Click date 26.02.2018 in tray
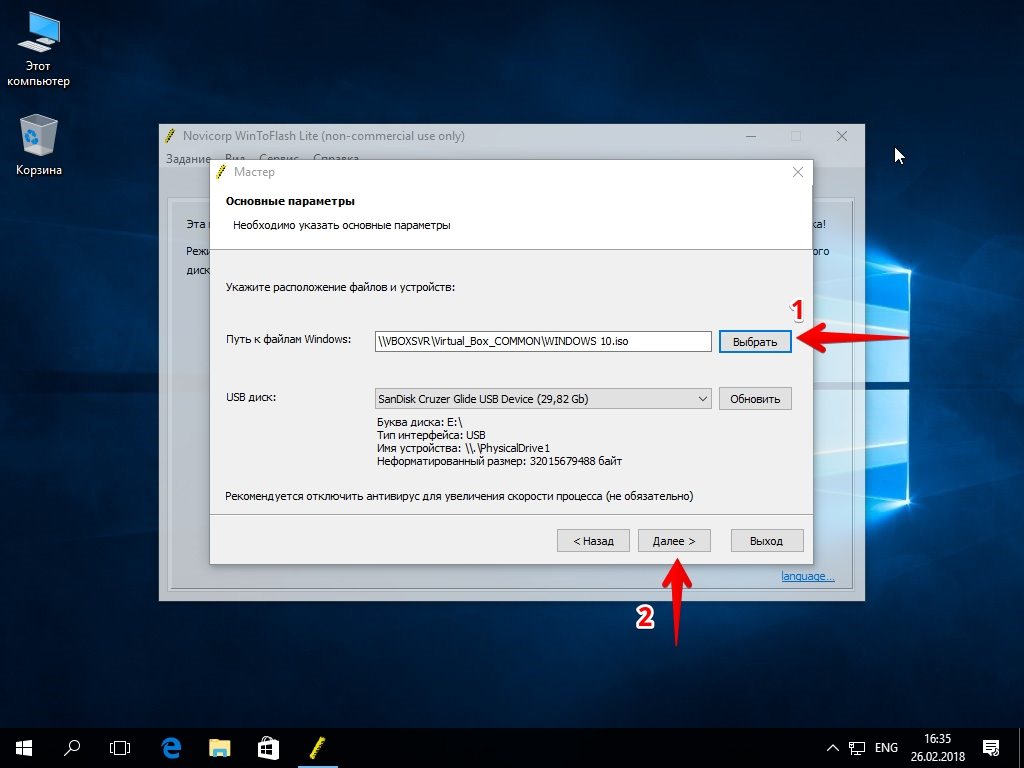 pyautogui.click(x=938, y=758)
